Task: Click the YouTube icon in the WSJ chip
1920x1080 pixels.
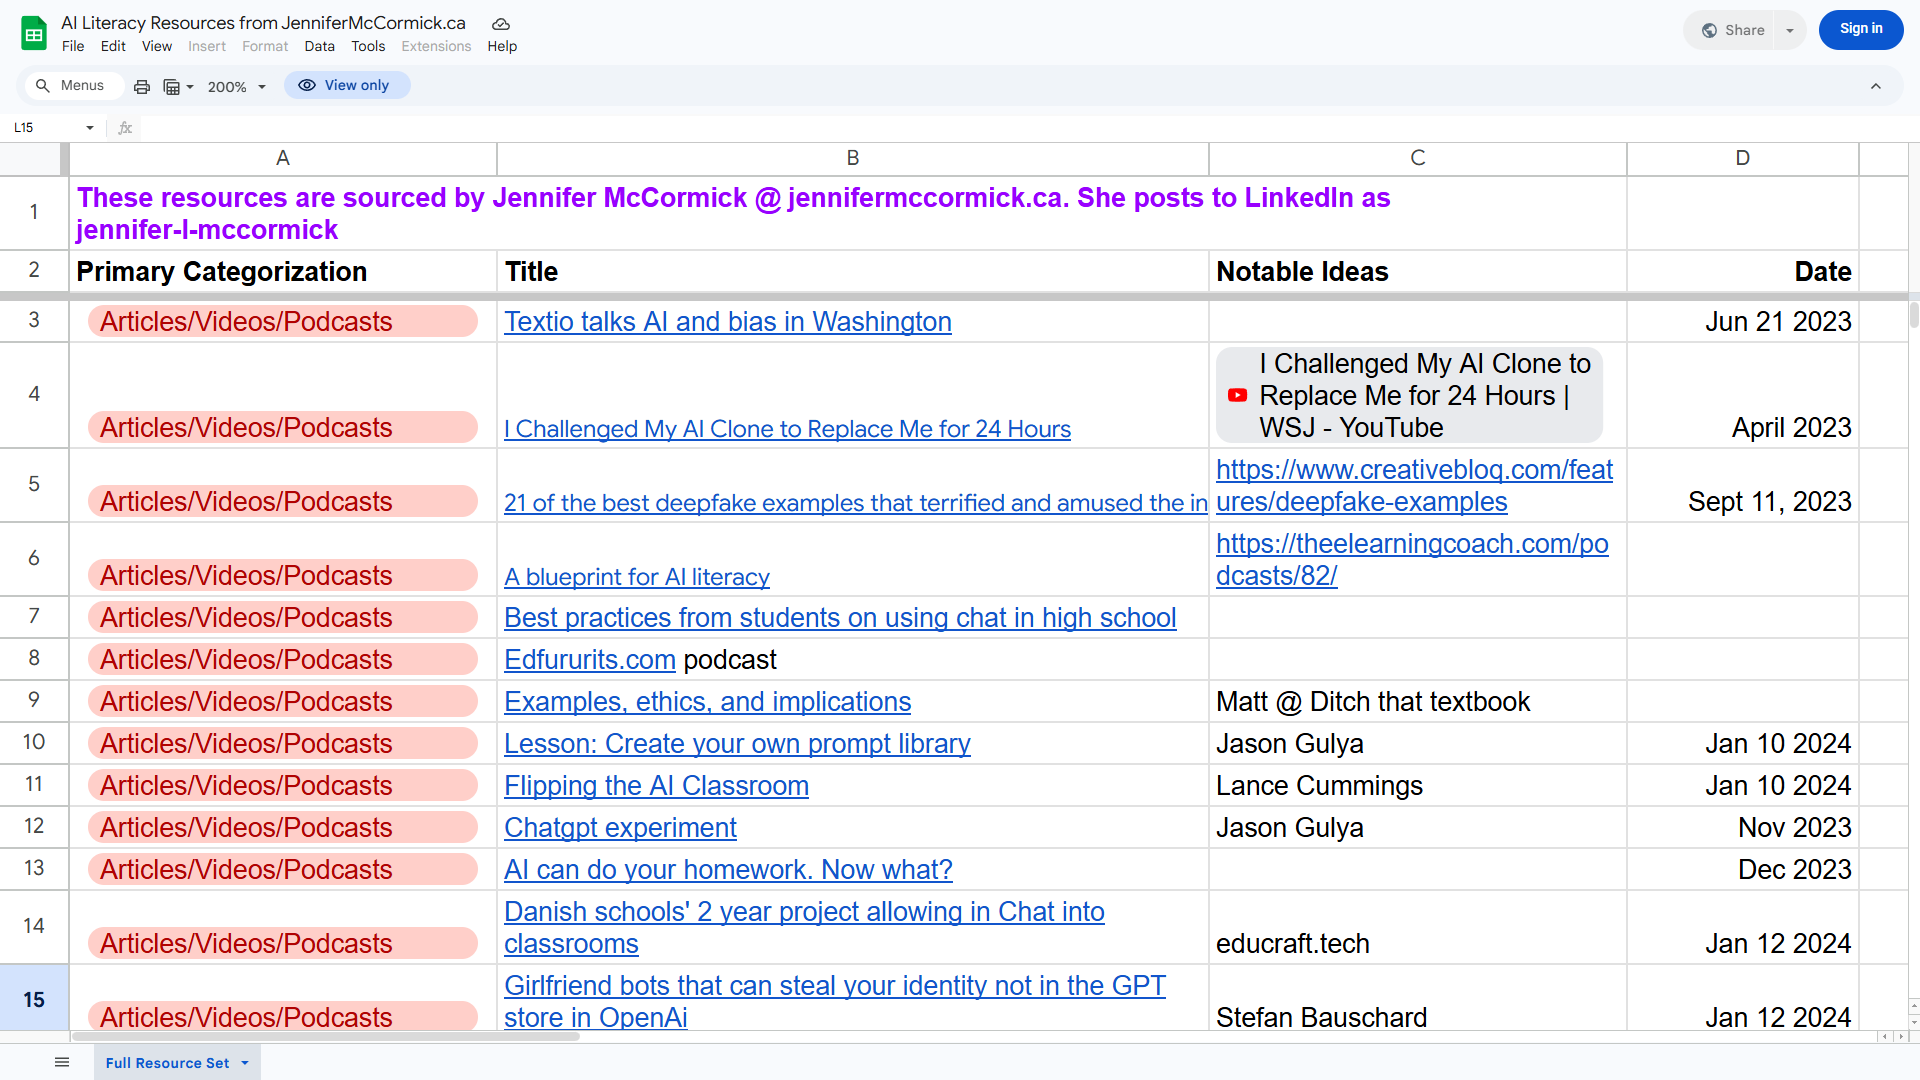Action: pos(1237,395)
